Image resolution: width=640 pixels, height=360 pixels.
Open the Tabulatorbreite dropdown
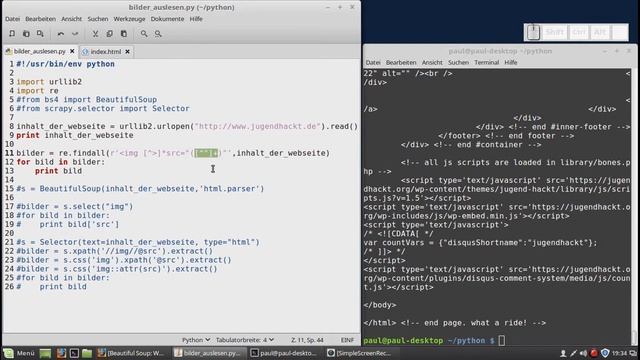245,340
